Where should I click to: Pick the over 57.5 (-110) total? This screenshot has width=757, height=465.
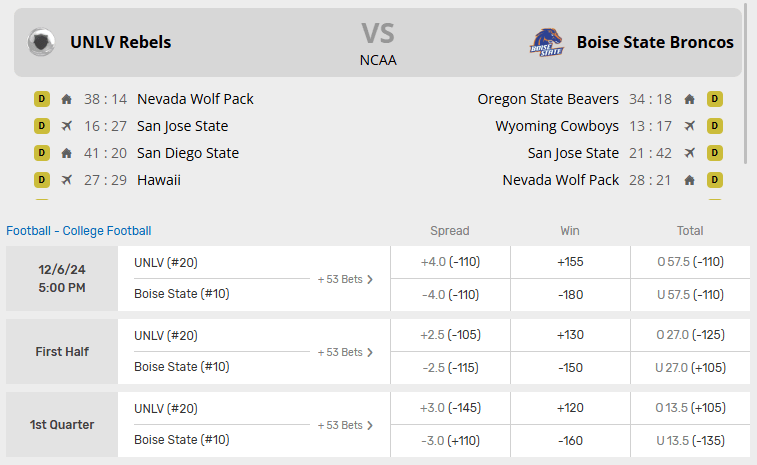[x=690, y=262]
